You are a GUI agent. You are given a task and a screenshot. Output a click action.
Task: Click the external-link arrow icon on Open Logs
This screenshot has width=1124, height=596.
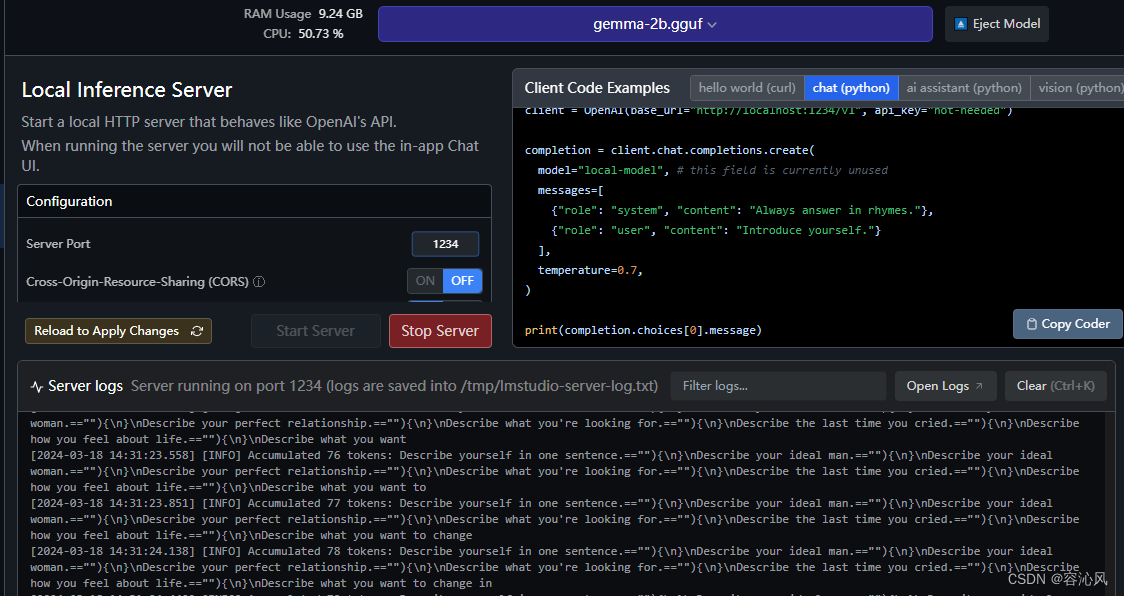coord(979,386)
